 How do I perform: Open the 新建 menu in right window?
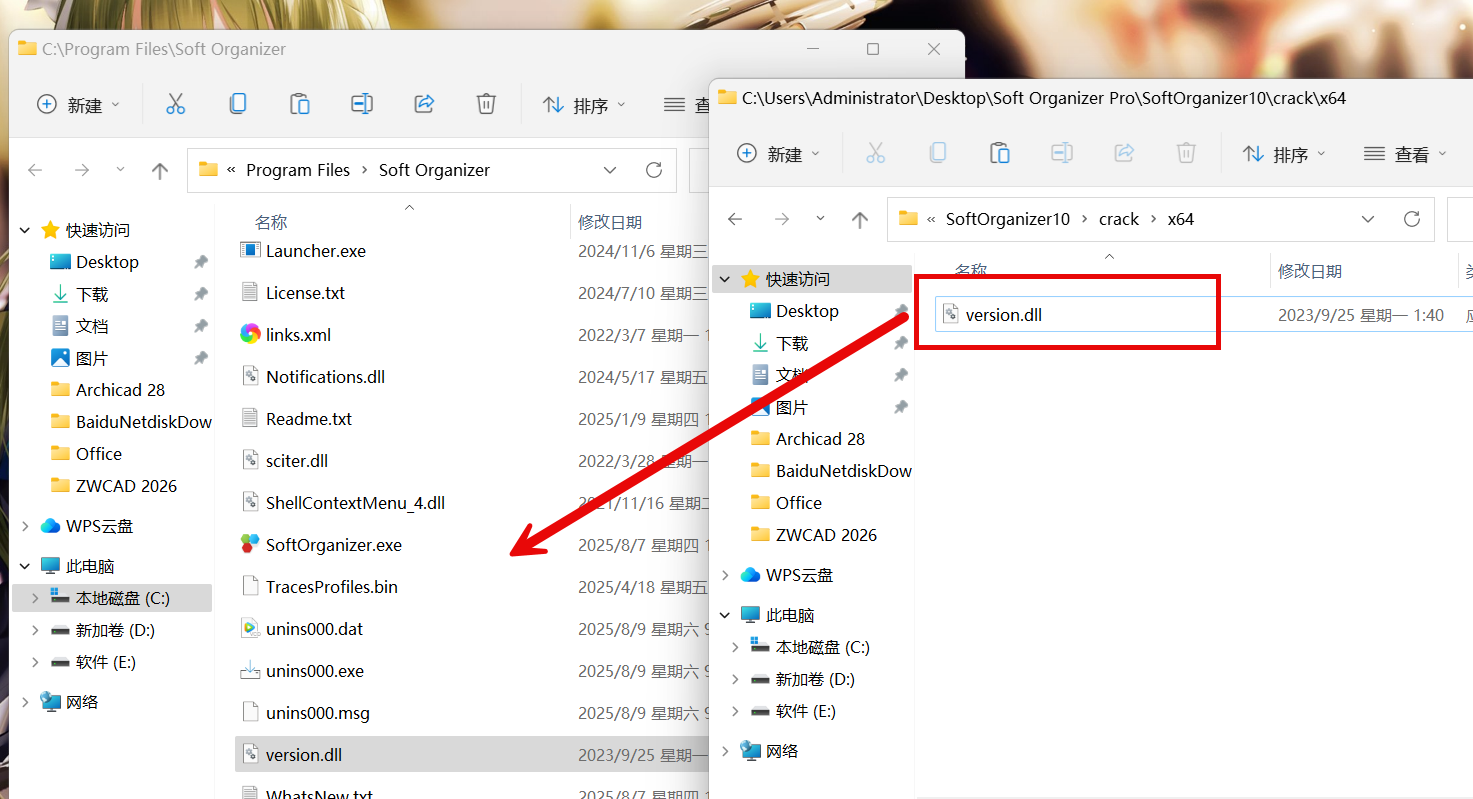(778, 154)
